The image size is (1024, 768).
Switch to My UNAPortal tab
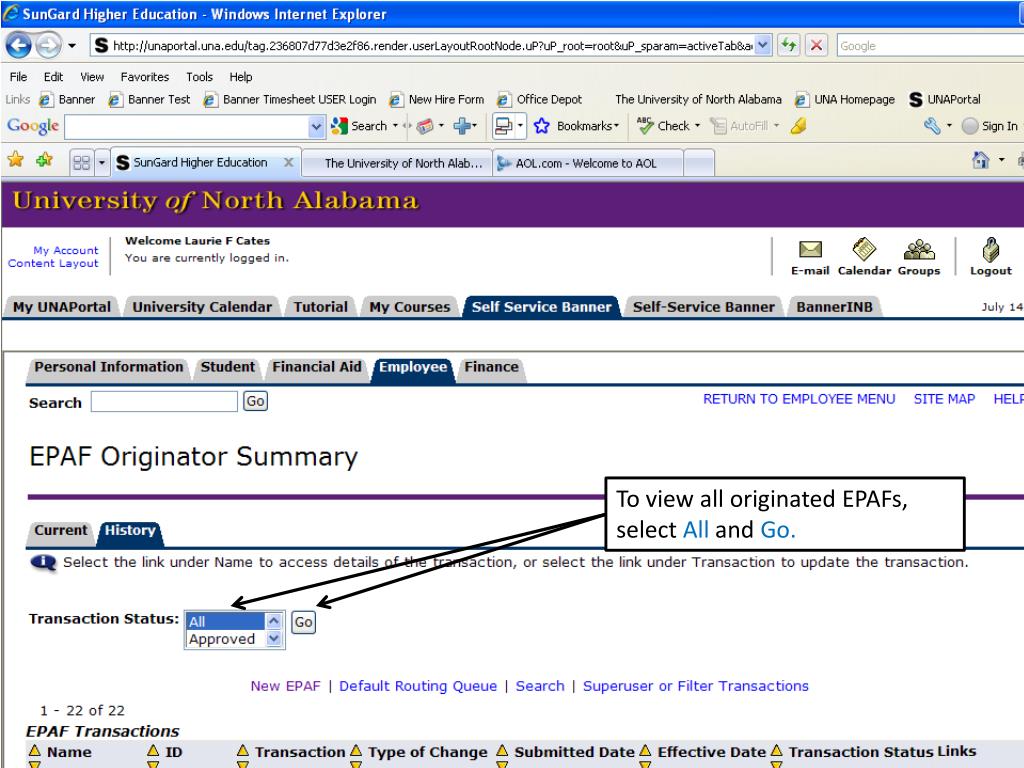[62, 307]
